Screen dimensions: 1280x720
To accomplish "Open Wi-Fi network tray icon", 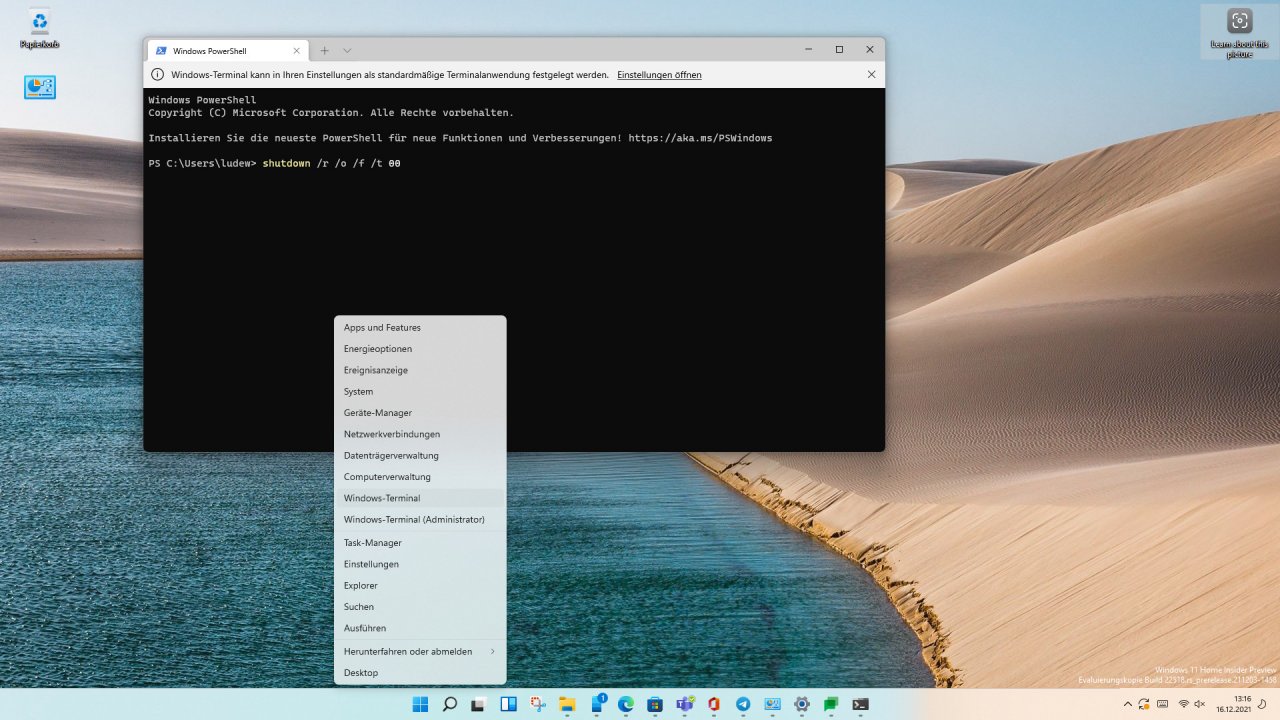I will pyautogui.click(x=1183, y=705).
